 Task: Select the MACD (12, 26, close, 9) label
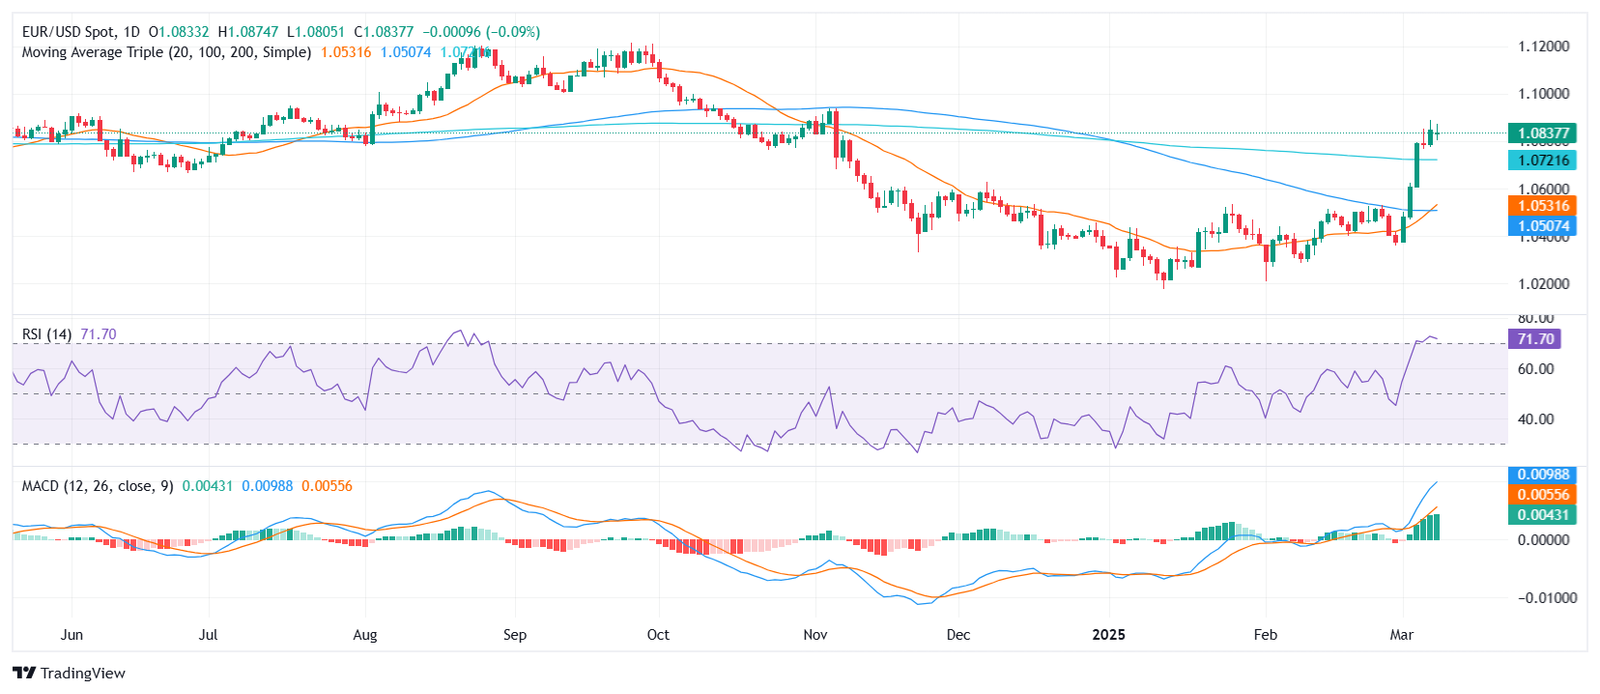(x=97, y=486)
